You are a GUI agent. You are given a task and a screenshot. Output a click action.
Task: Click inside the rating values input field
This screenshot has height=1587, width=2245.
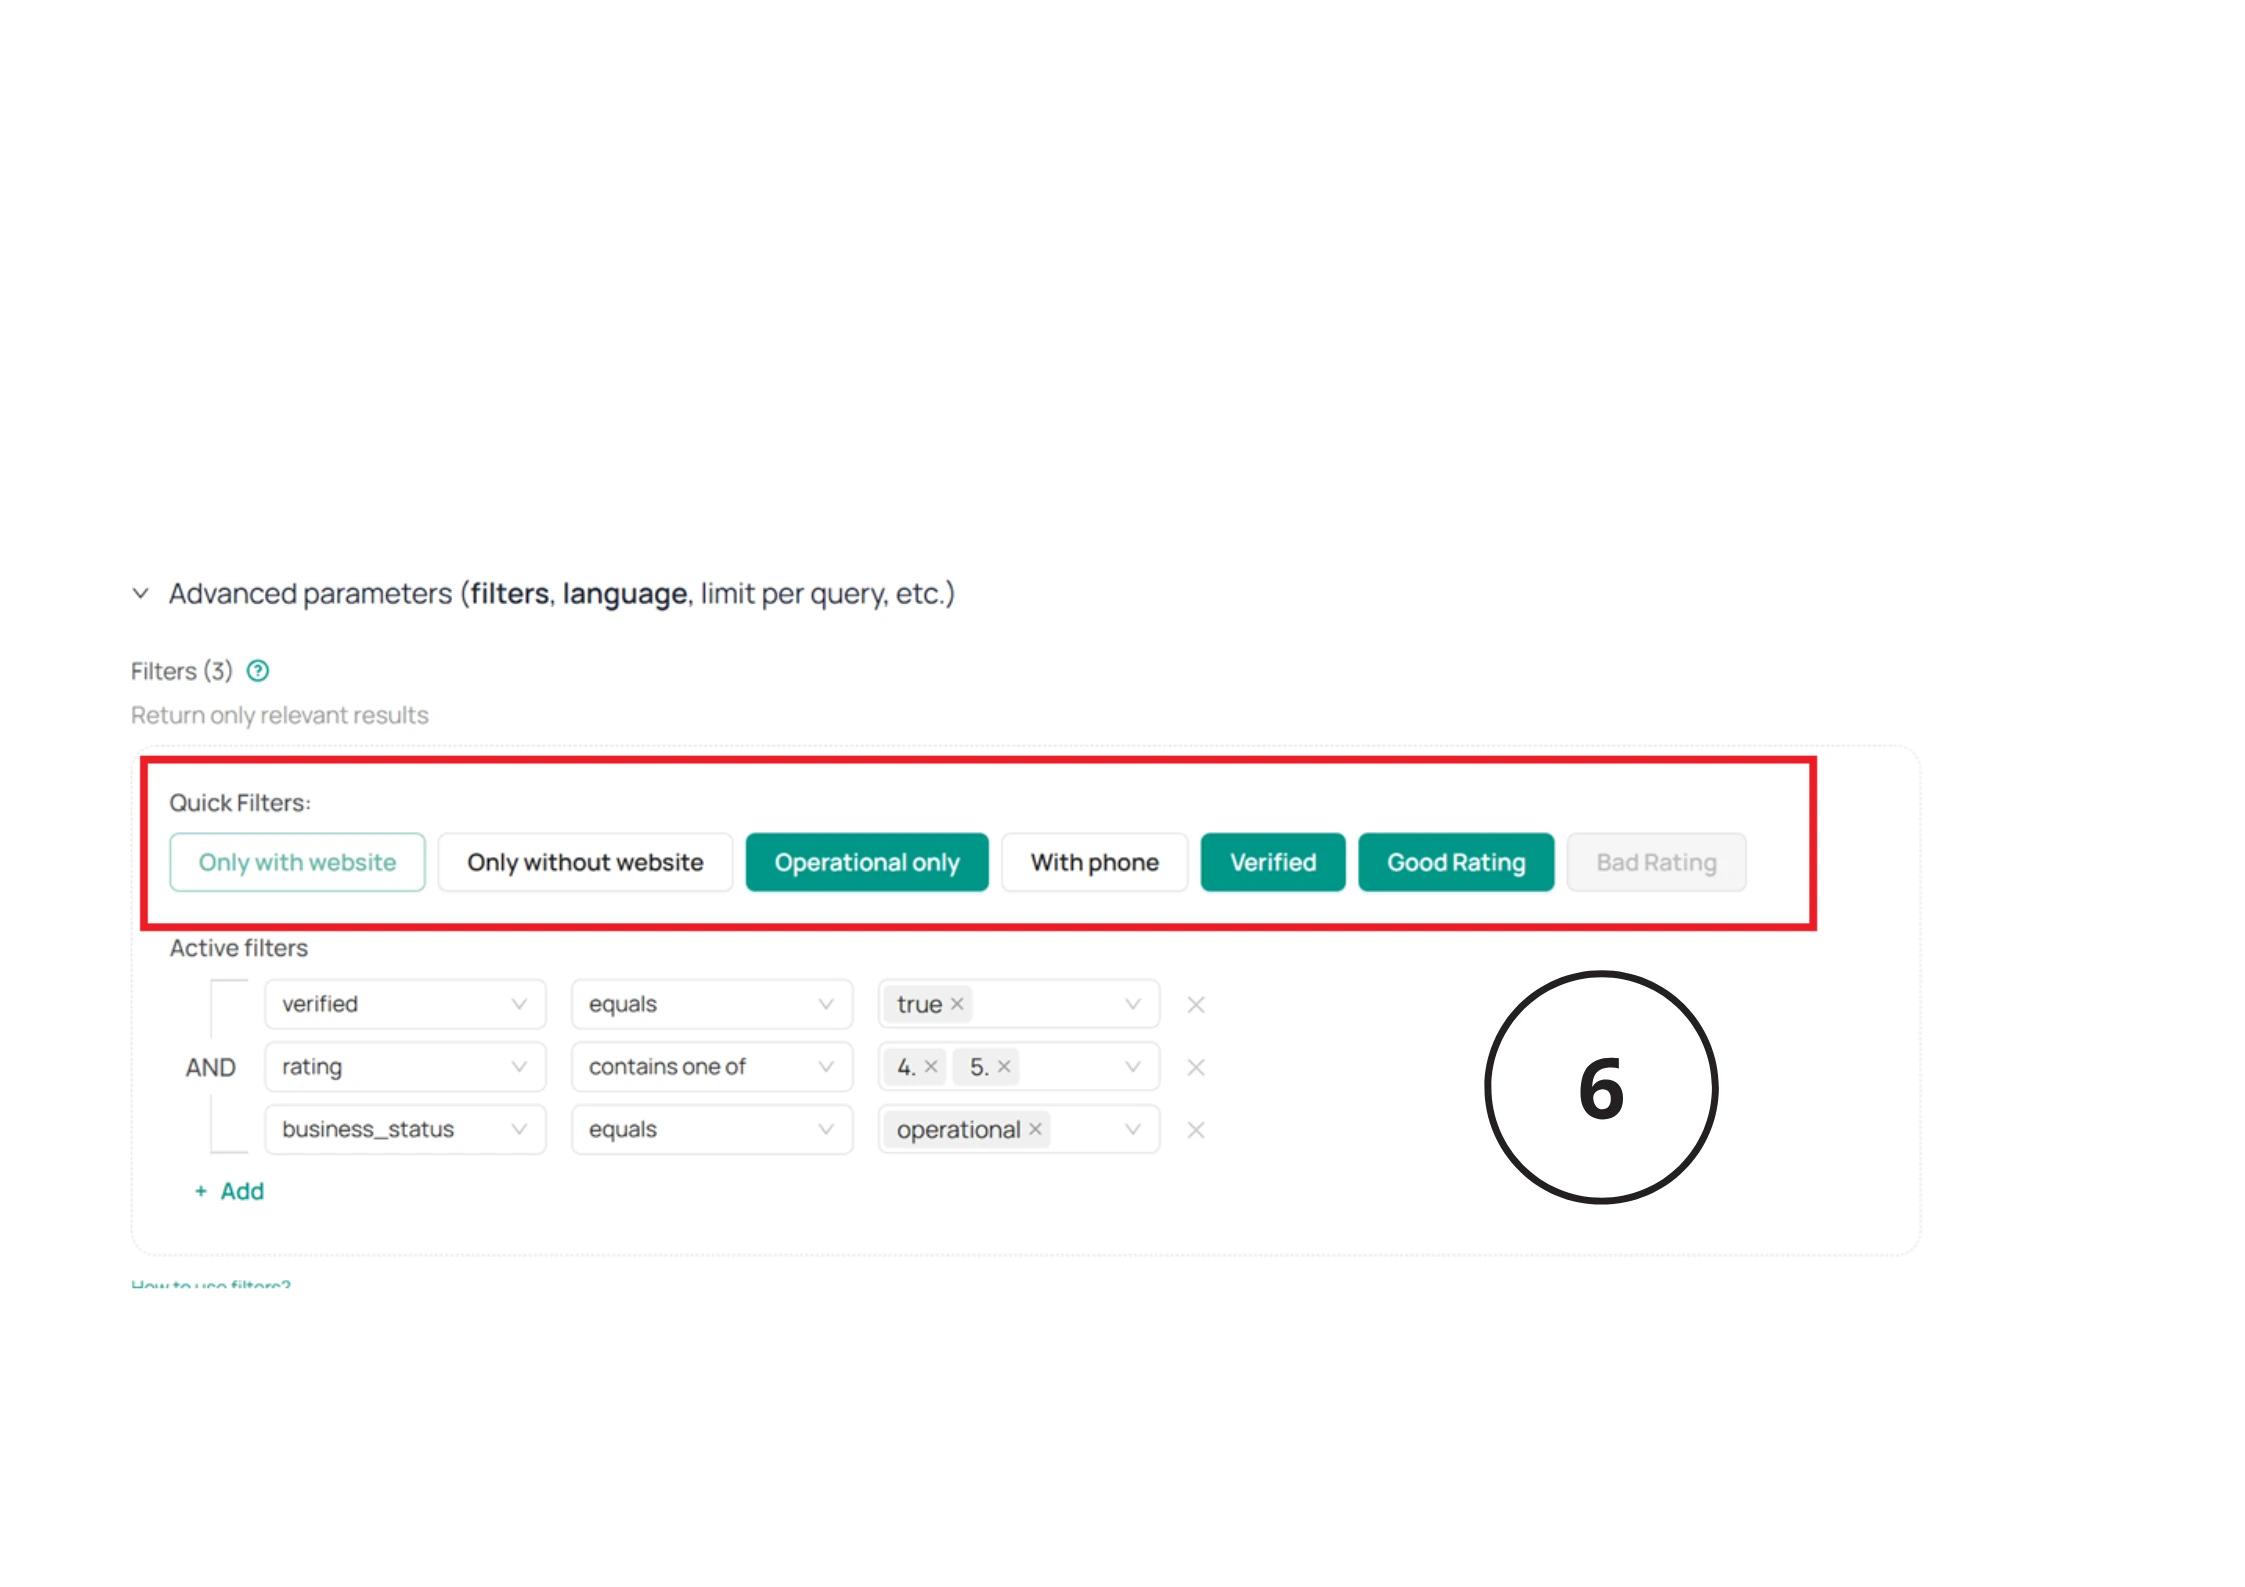[x=1065, y=1067]
